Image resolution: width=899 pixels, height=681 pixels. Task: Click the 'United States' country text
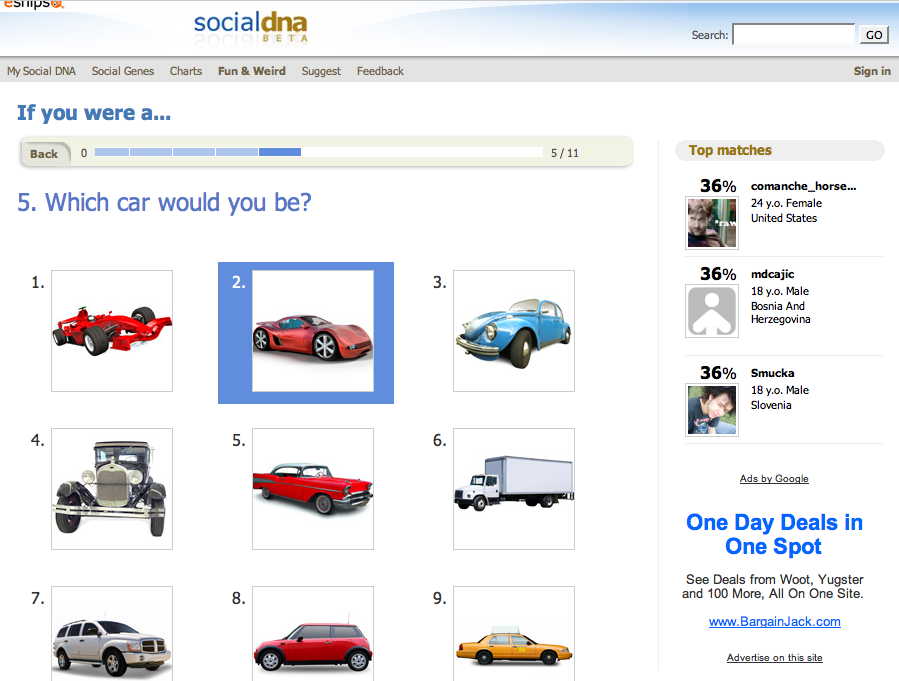784,218
